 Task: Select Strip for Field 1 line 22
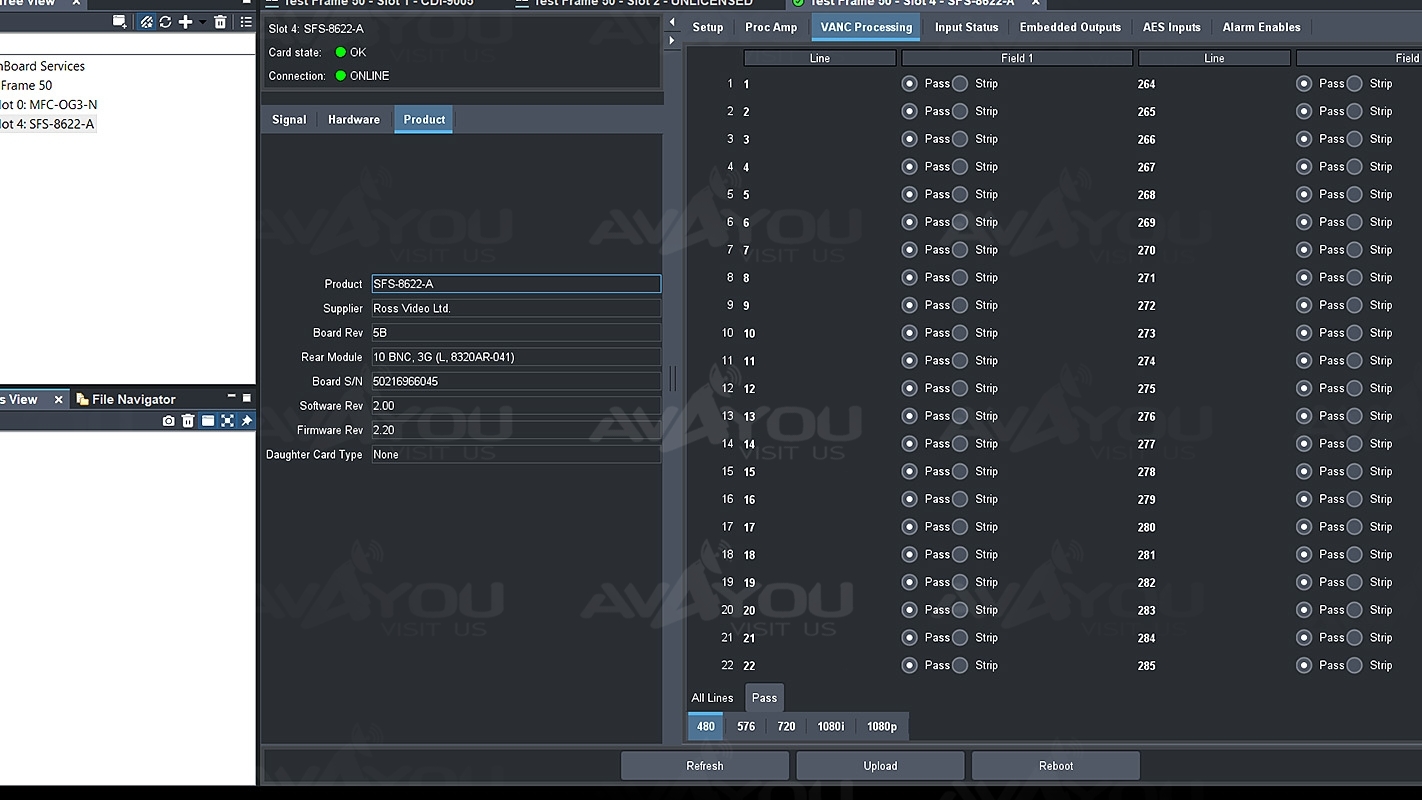point(960,665)
